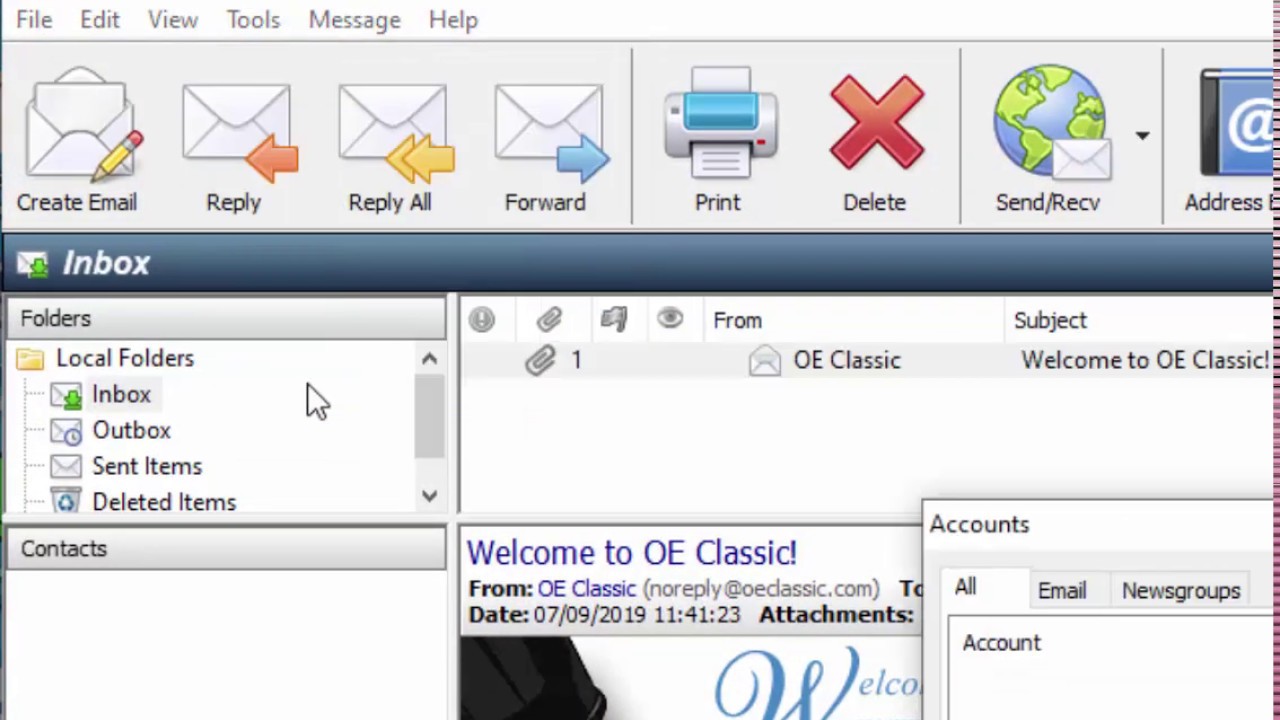Click folder list scroll down arrow
Viewport: 1280px width, 720px height.
coord(429,496)
